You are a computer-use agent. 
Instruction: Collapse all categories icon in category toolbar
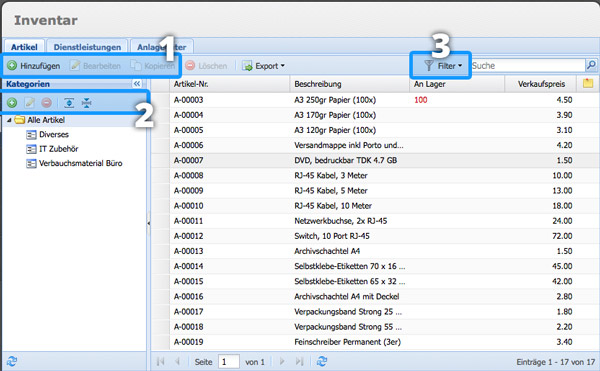87,103
